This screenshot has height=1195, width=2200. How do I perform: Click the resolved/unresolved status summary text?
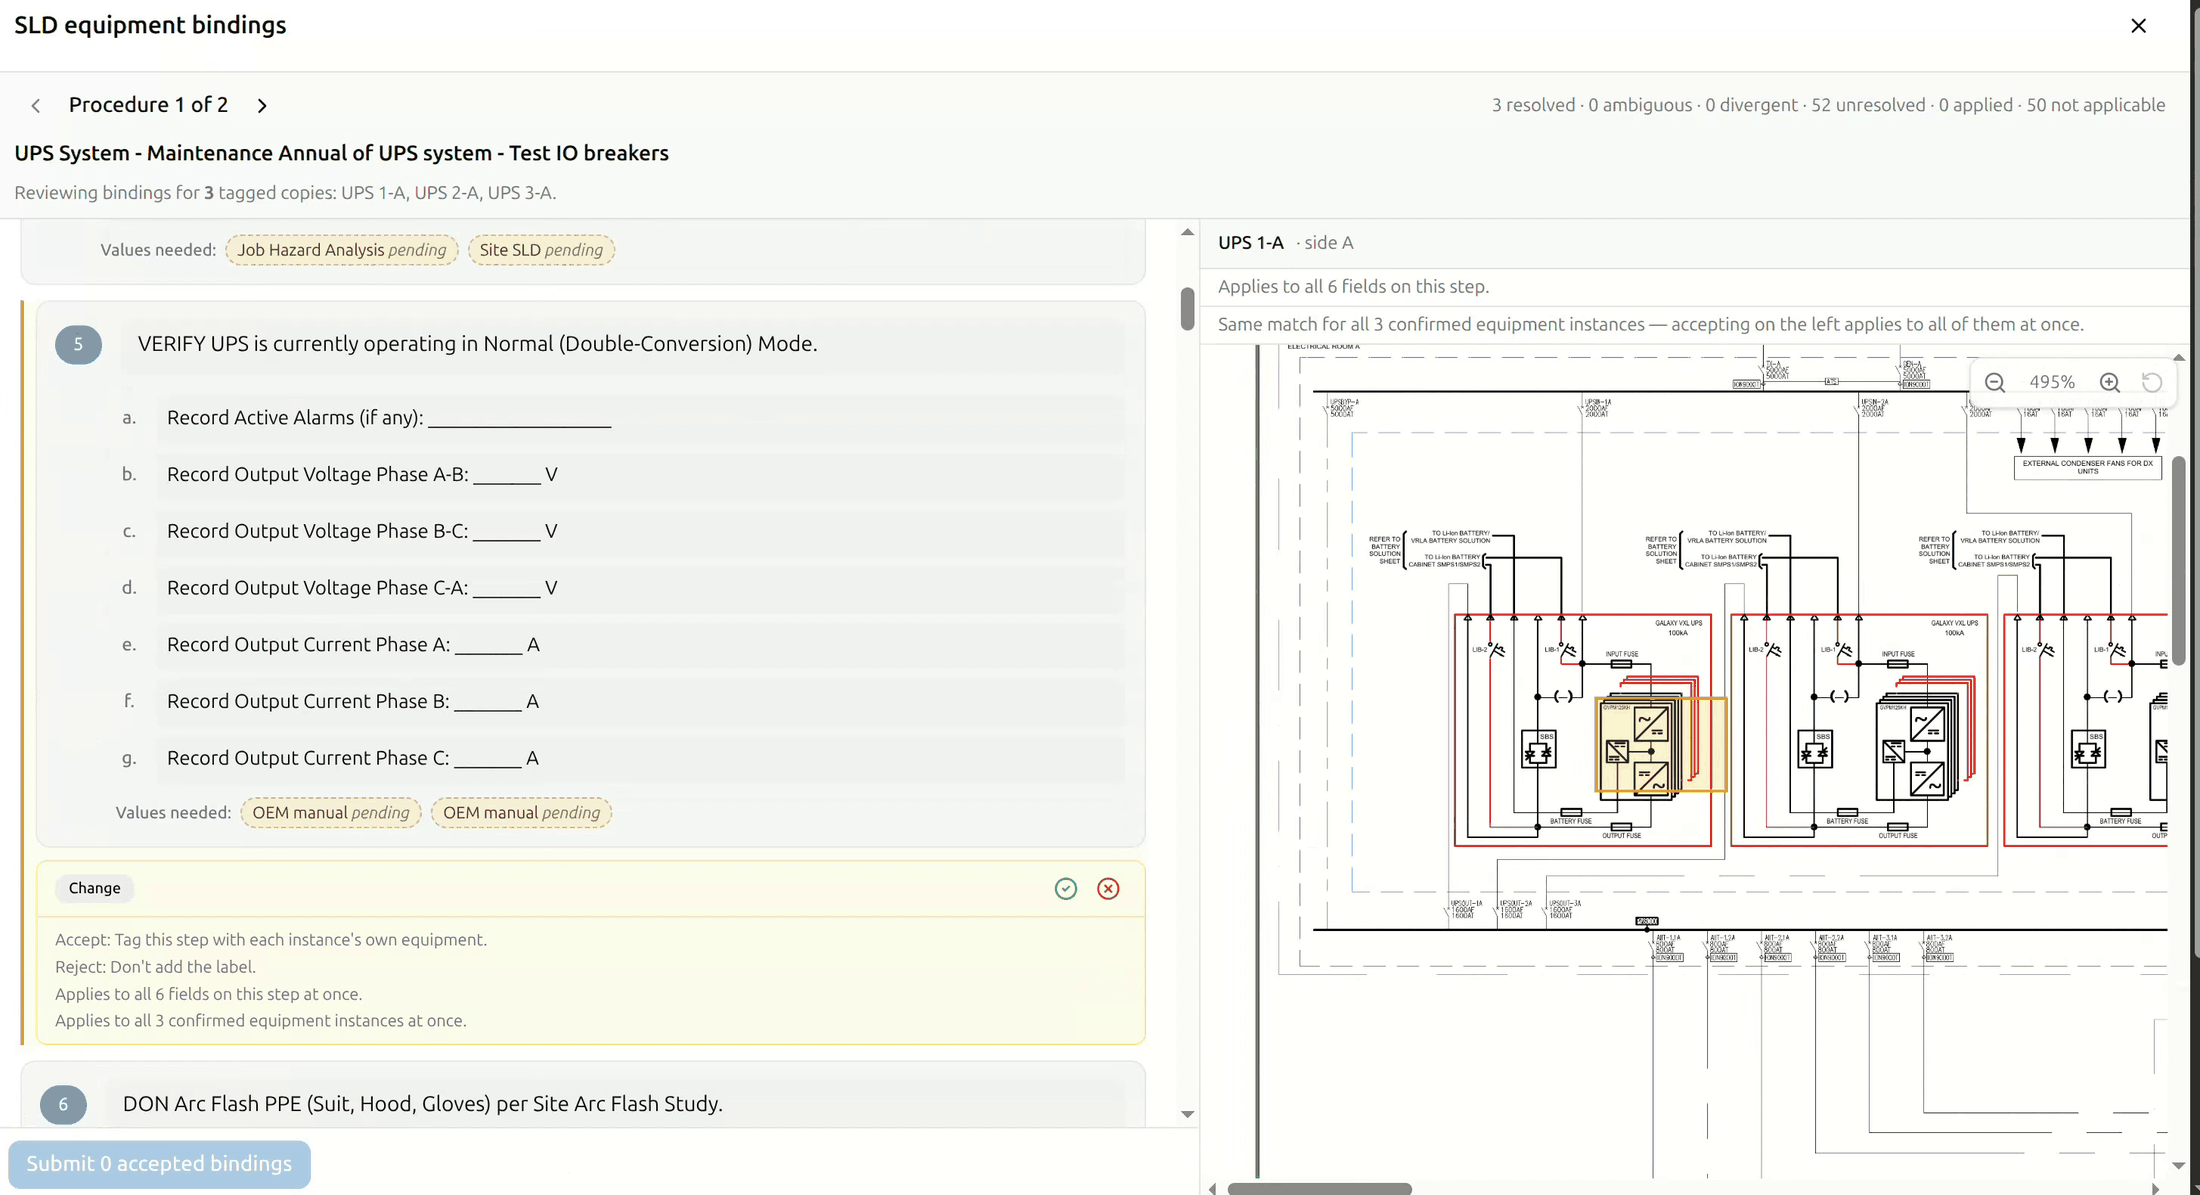[x=1828, y=105]
